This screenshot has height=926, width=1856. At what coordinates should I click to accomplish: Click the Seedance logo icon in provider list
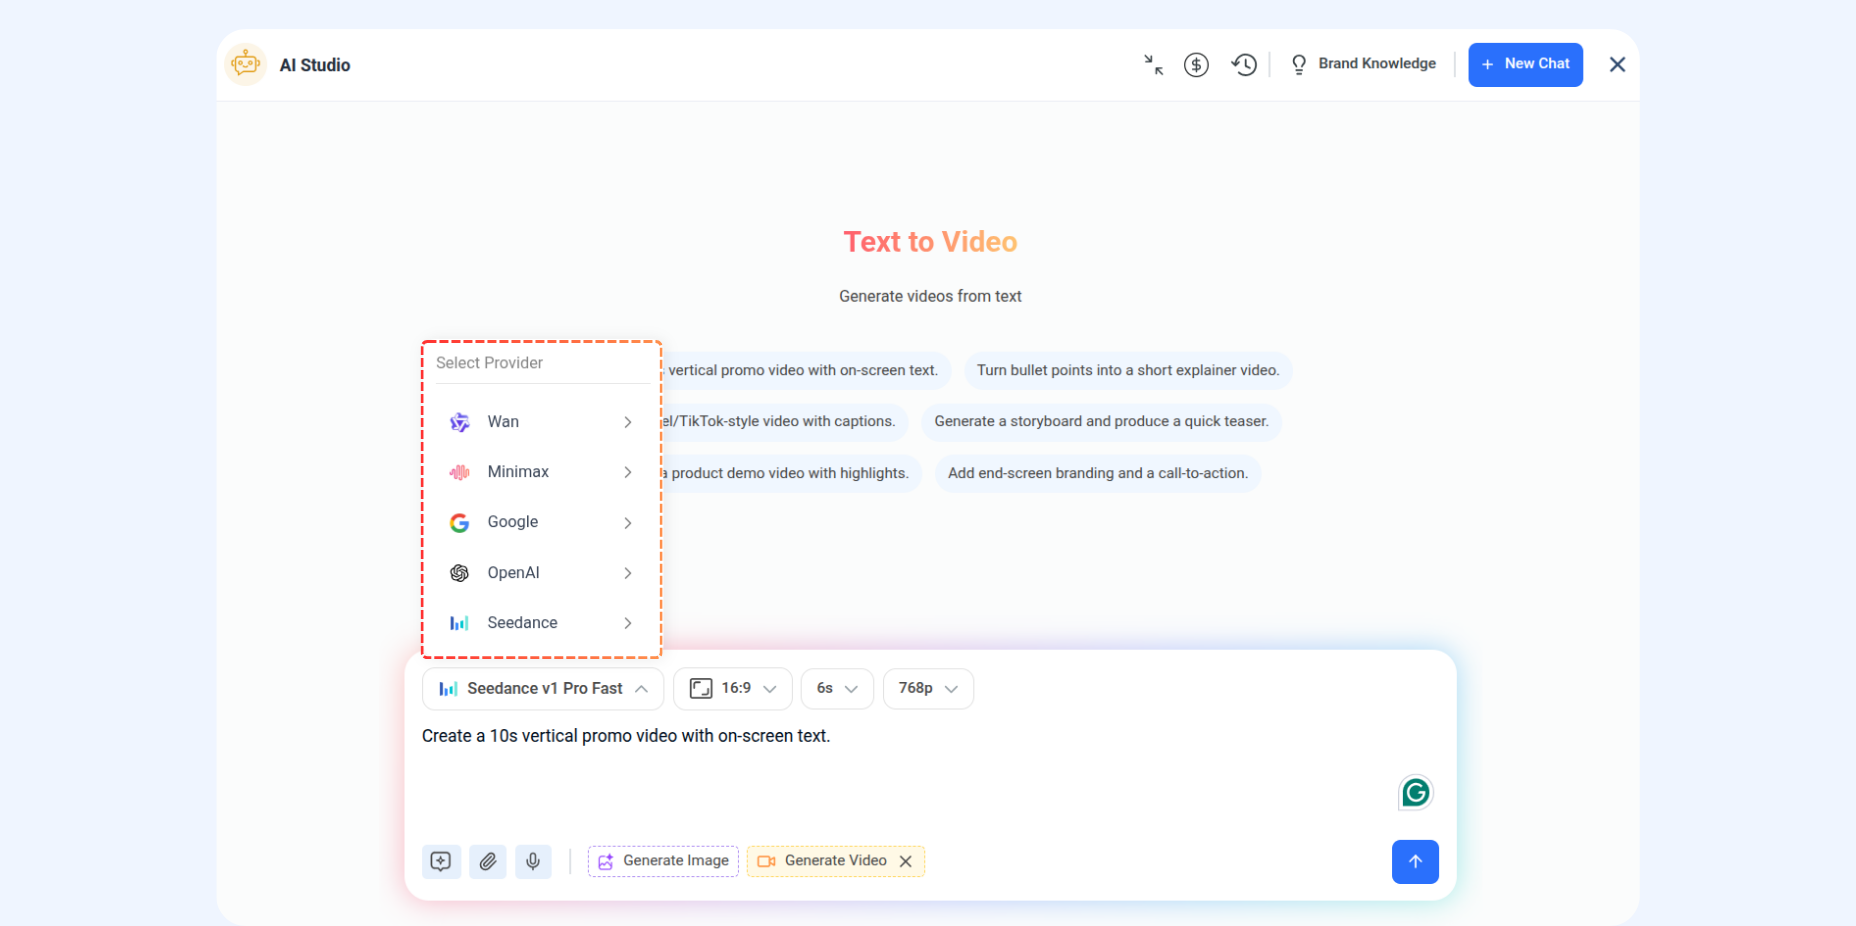[460, 623]
